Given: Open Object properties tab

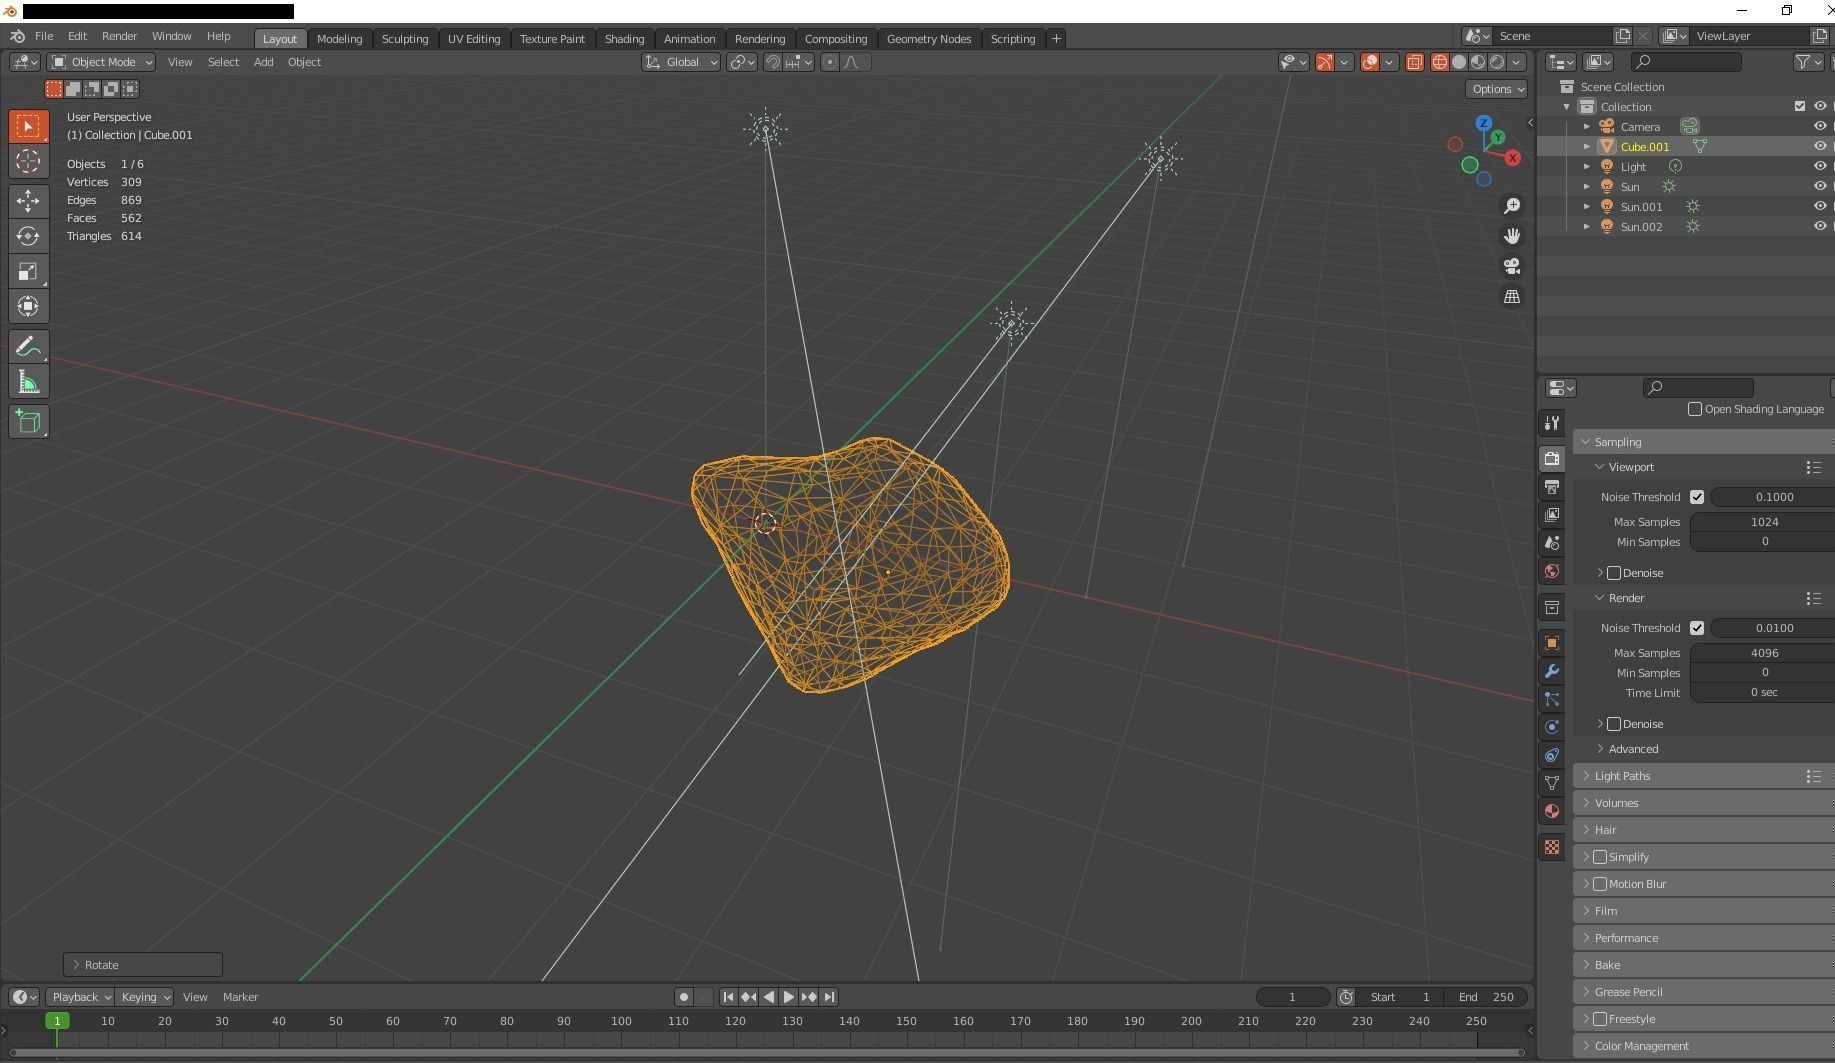Looking at the screenshot, I should [x=1552, y=643].
